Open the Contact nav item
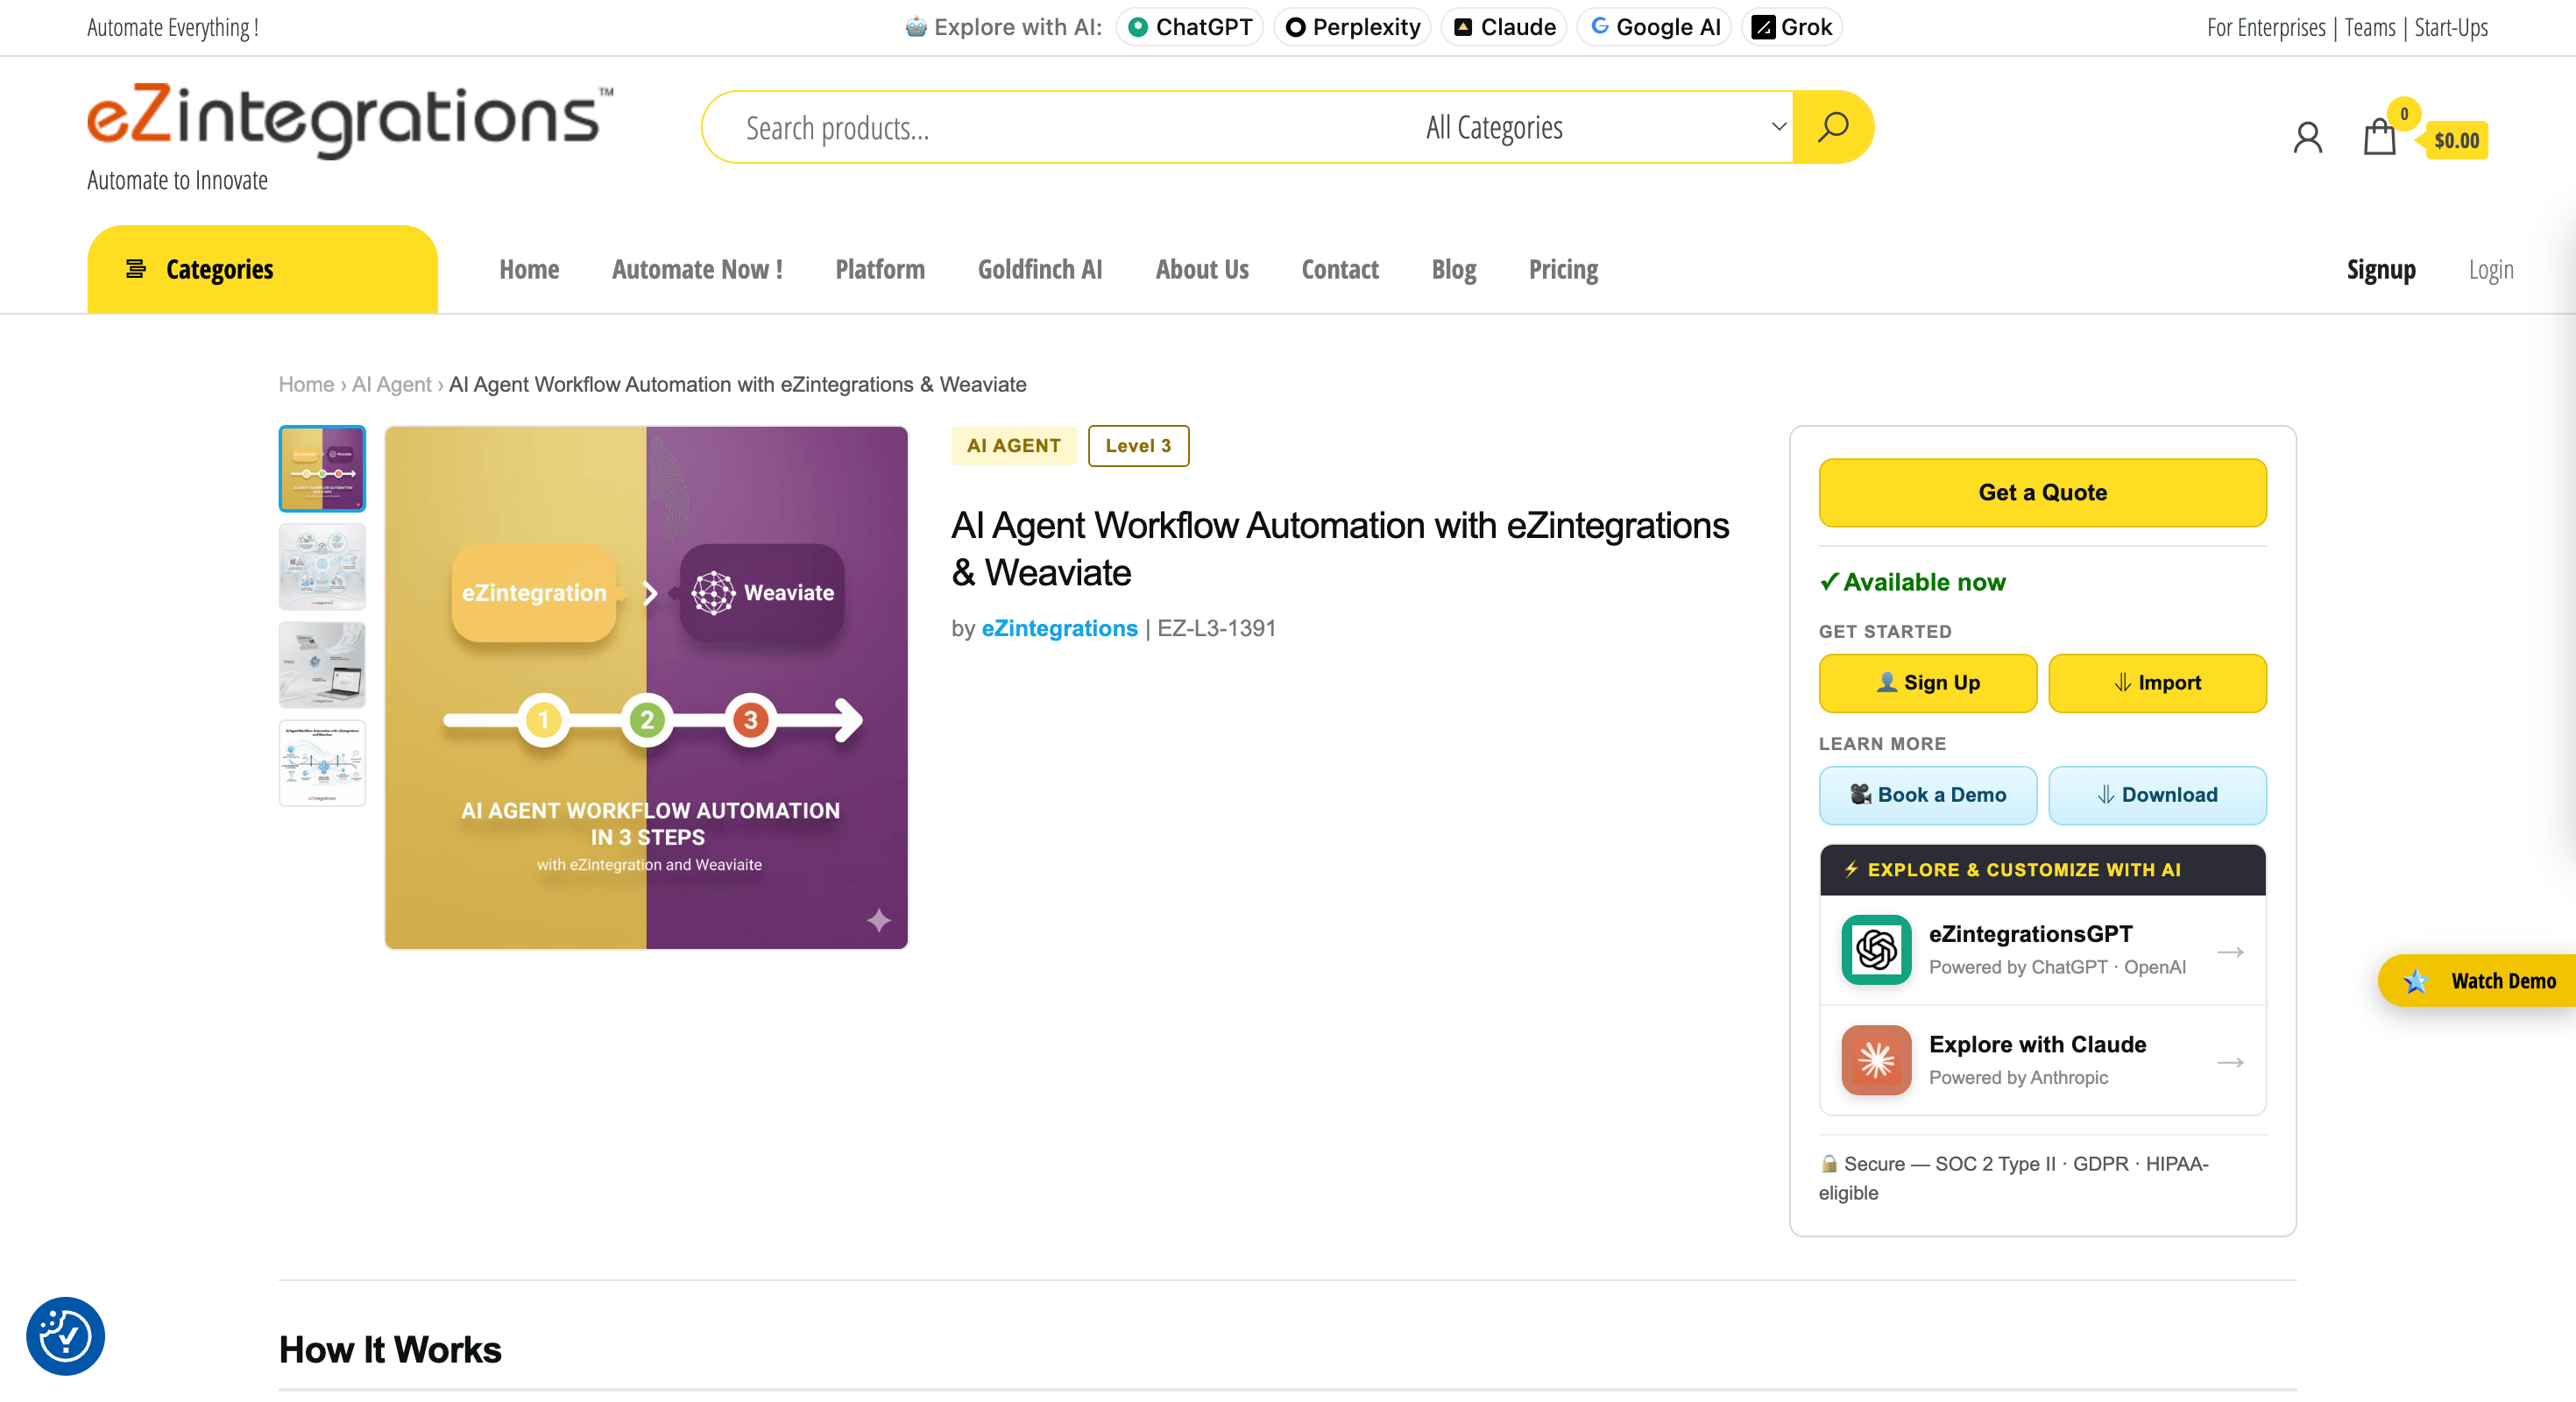 tap(1340, 269)
